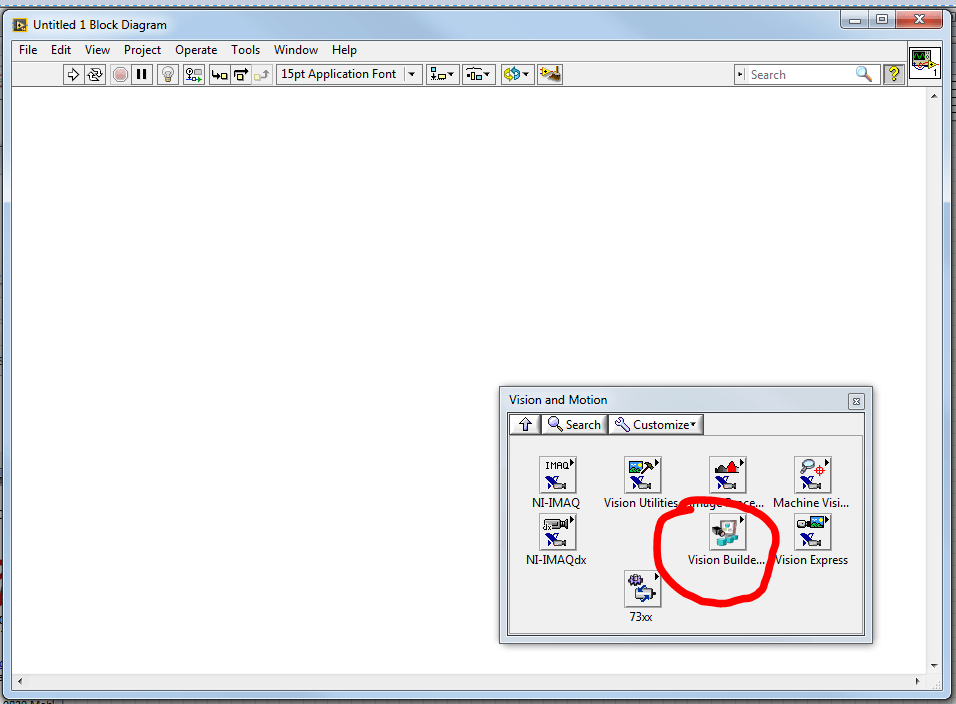
Task: Open the 73xx motion palette icon
Action: pyautogui.click(x=642, y=589)
